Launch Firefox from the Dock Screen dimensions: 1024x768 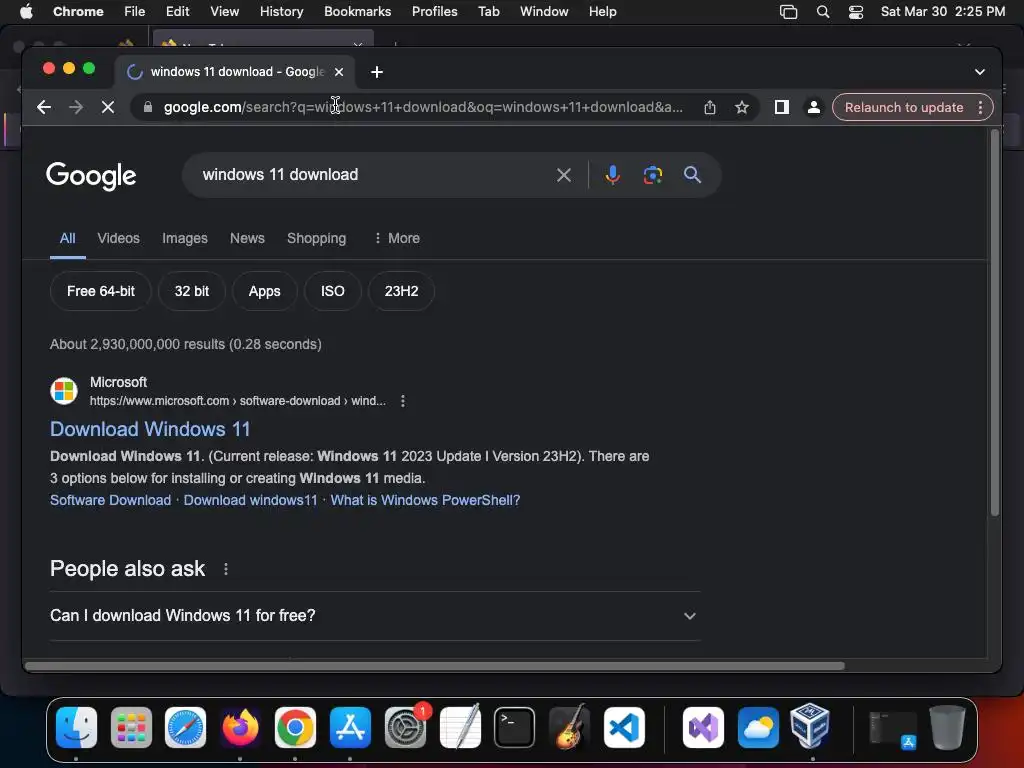(240, 727)
